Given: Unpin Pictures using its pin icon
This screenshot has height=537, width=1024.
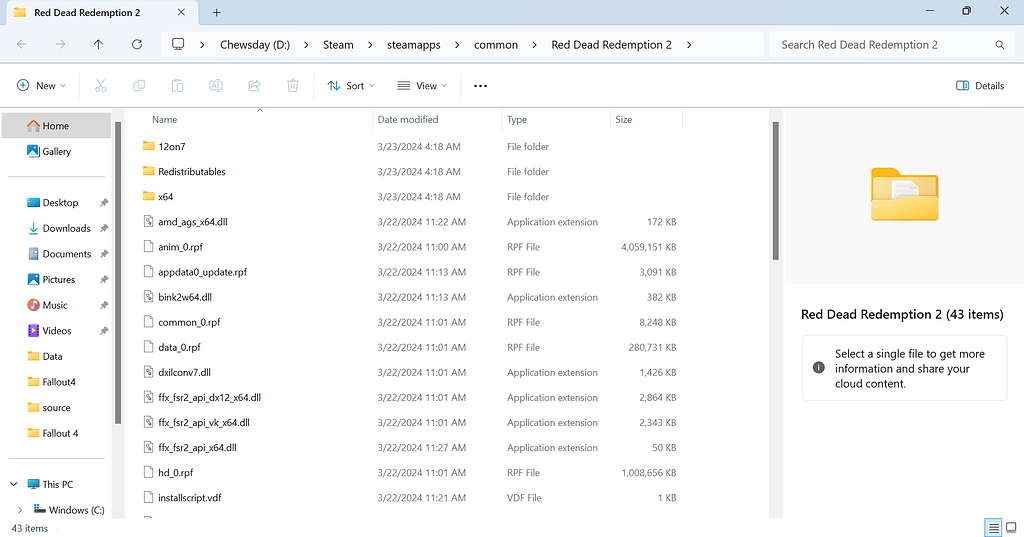Looking at the screenshot, I should tap(104, 280).
